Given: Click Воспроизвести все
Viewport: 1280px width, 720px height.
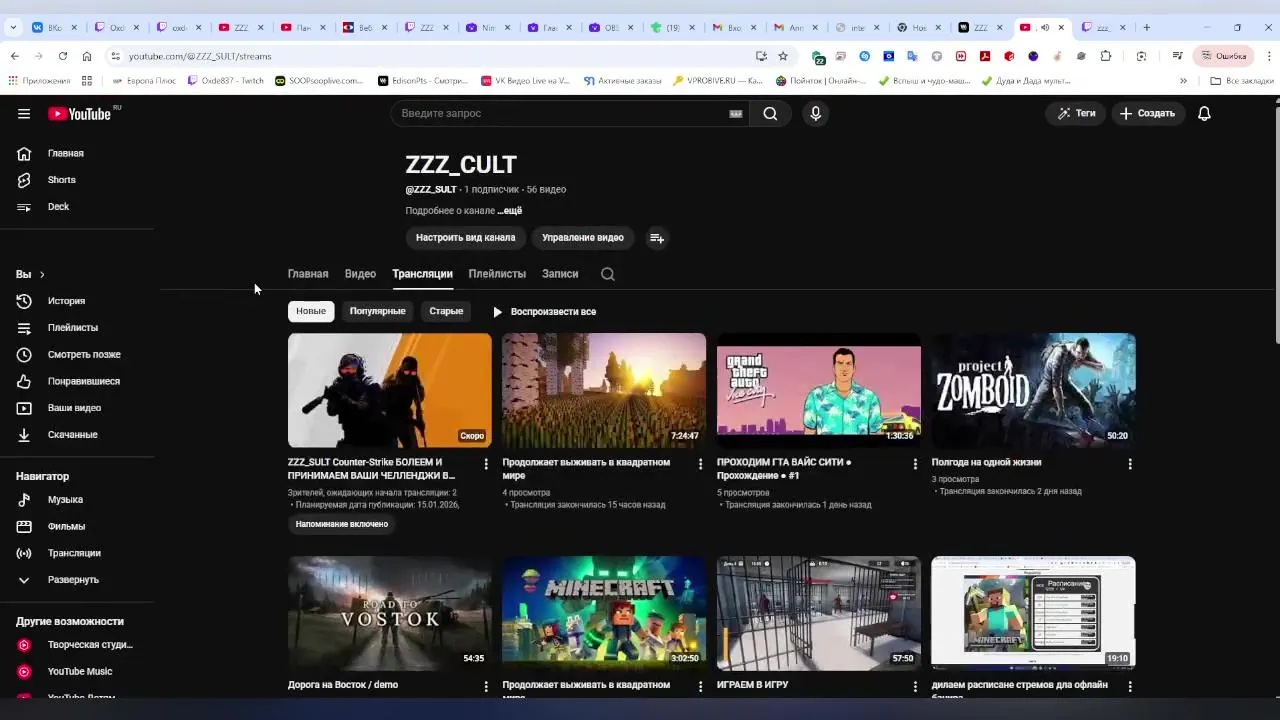Looking at the screenshot, I should tap(544, 312).
